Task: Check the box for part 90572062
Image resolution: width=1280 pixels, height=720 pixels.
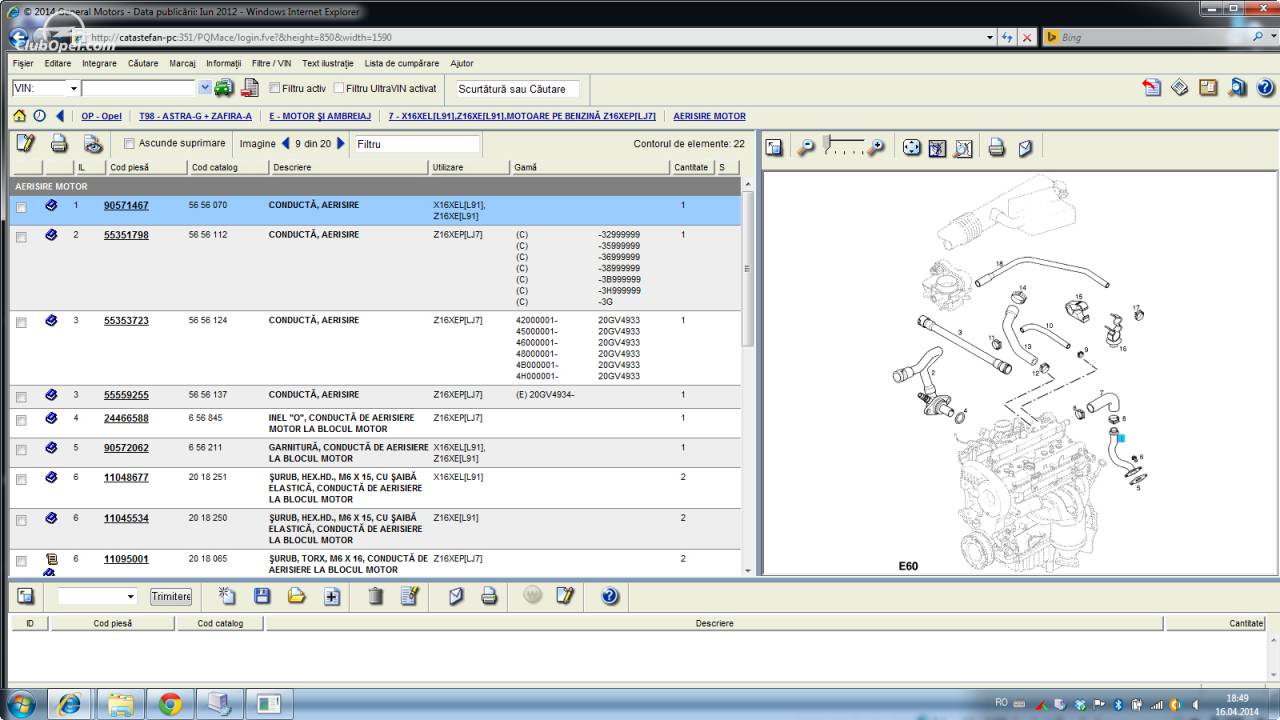Action: (x=21, y=450)
